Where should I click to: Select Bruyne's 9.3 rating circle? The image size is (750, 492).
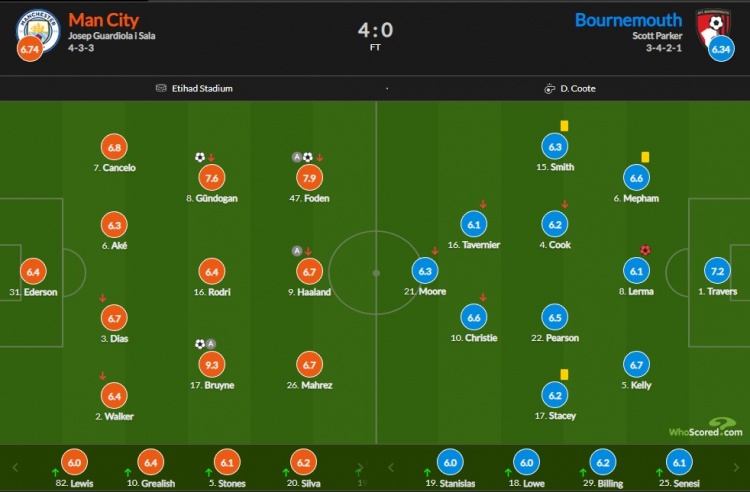211,365
